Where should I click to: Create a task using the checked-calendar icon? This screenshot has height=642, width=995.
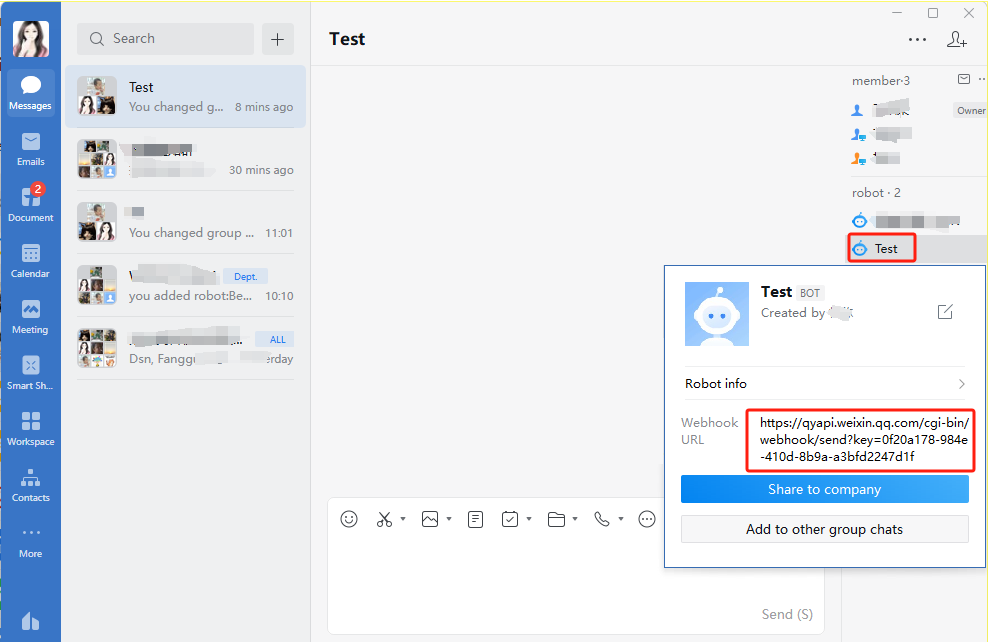[511, 518]
